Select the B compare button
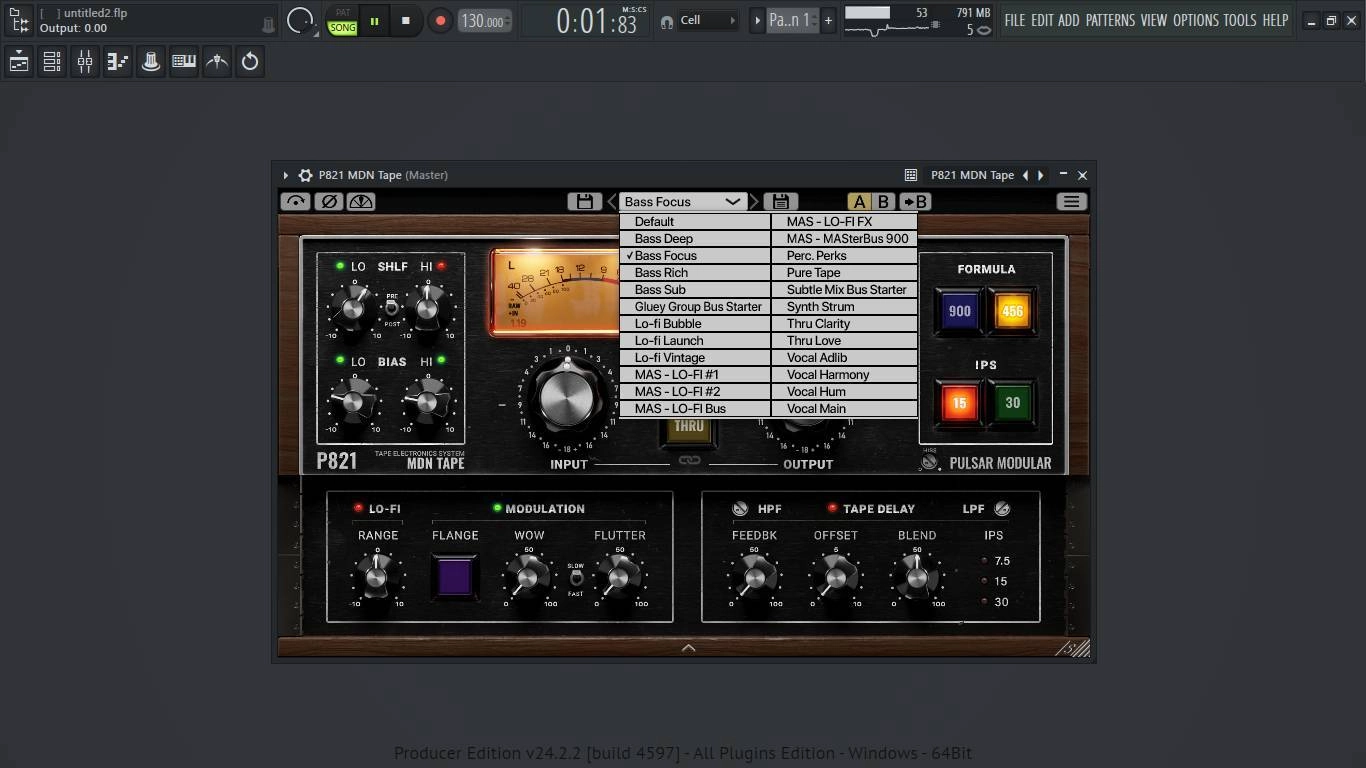 tap(883, 201)
